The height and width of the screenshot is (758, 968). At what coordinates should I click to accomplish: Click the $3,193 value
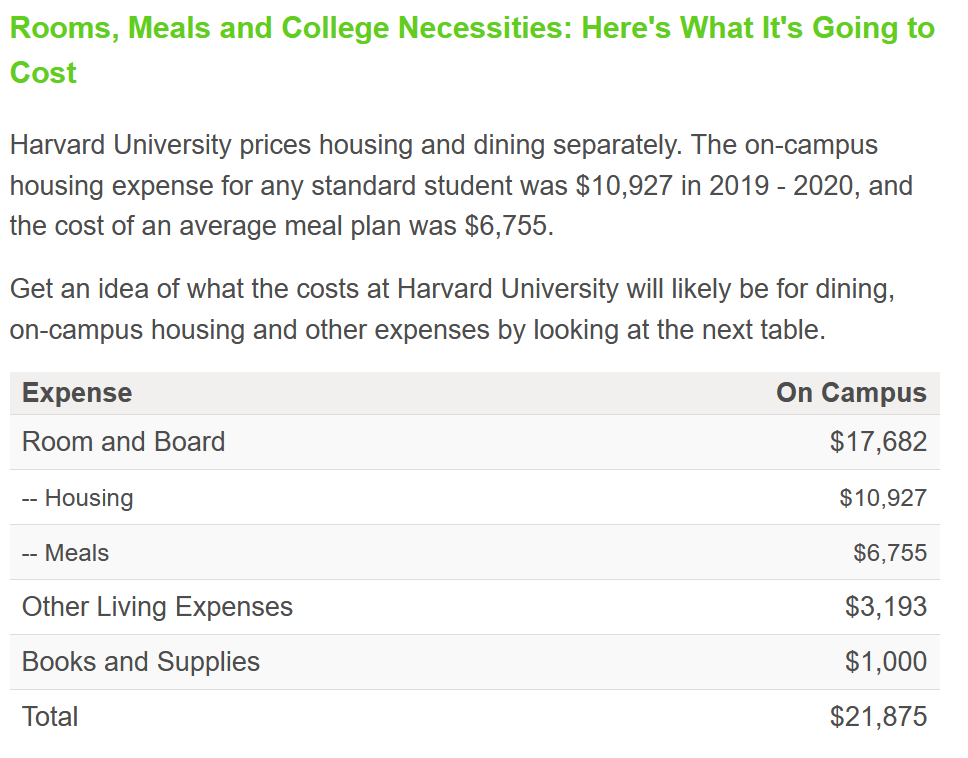(886, 607)
